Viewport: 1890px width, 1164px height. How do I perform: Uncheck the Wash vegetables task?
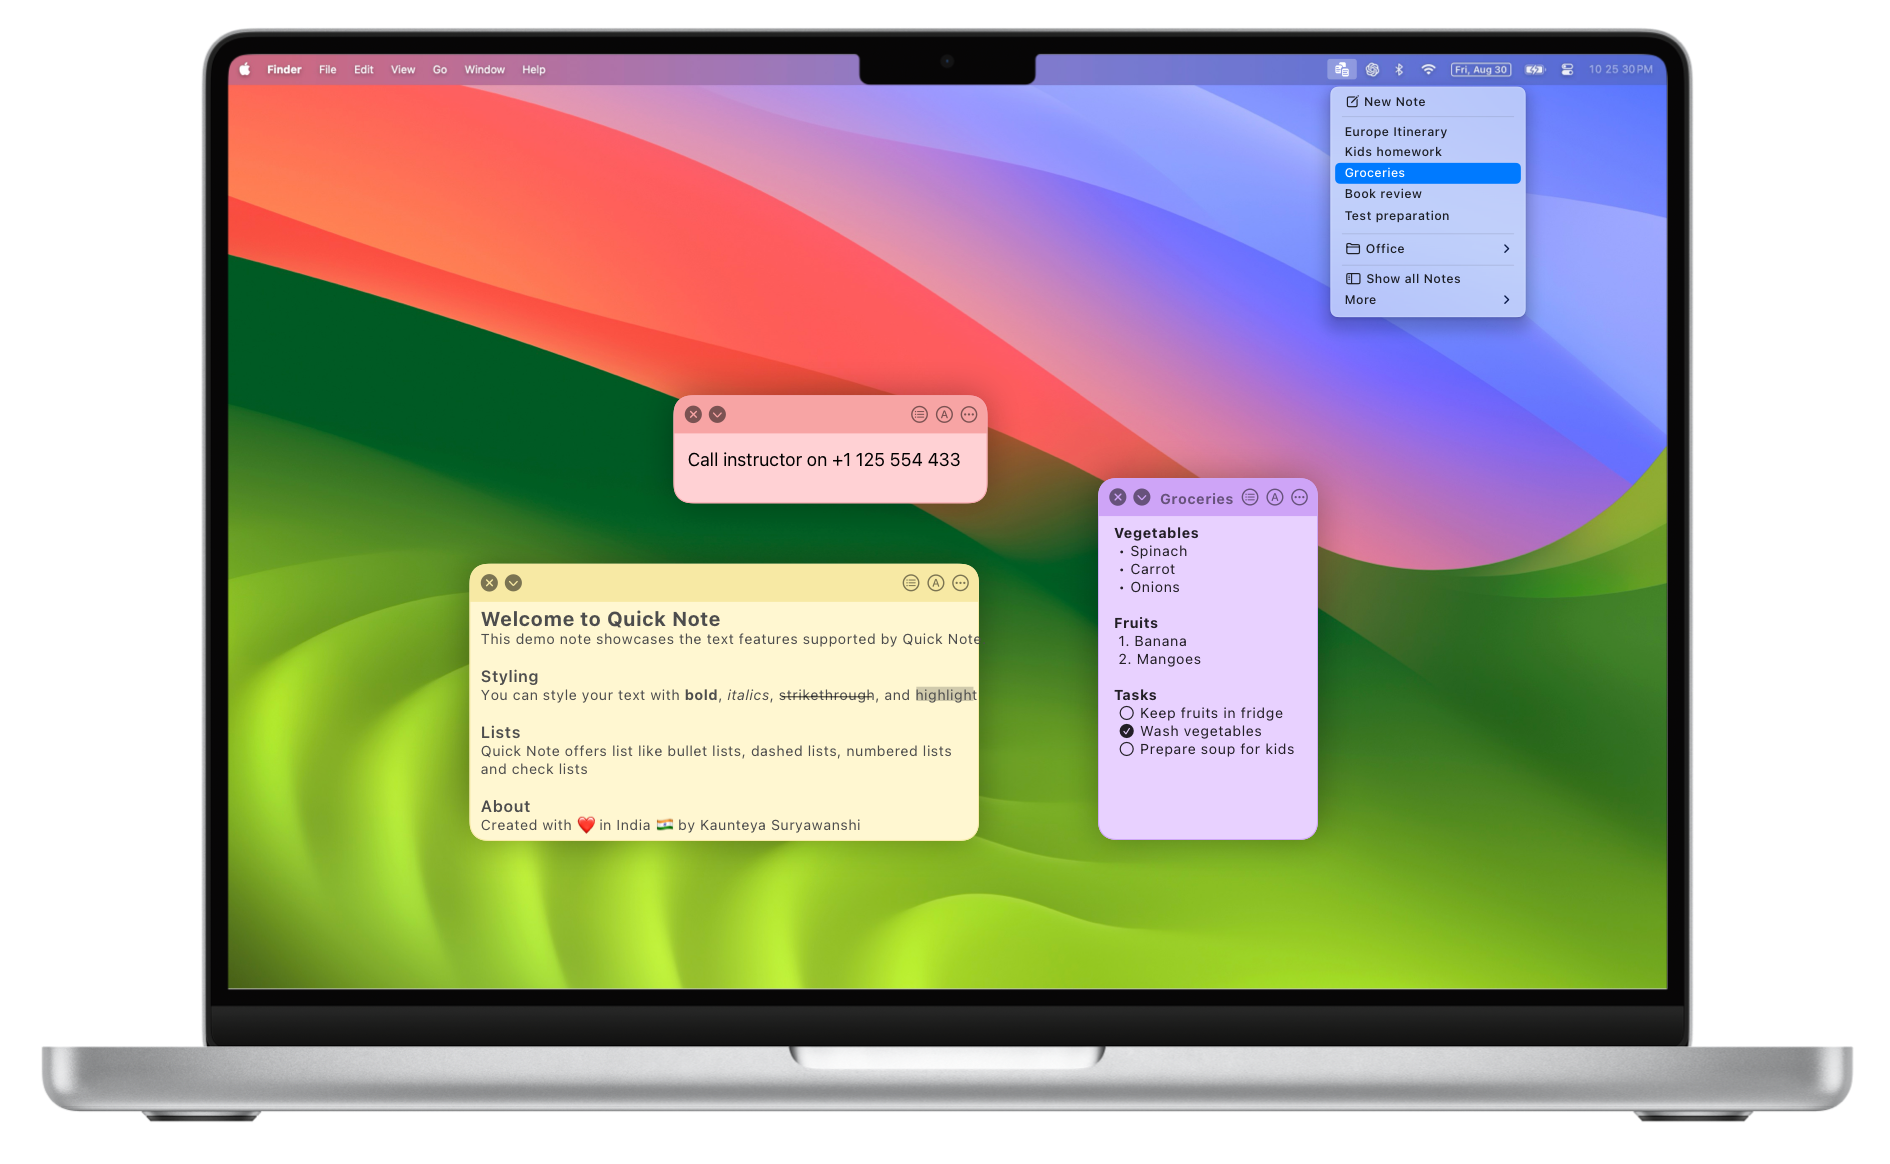pyautogui.click(x=1126, y=731)
